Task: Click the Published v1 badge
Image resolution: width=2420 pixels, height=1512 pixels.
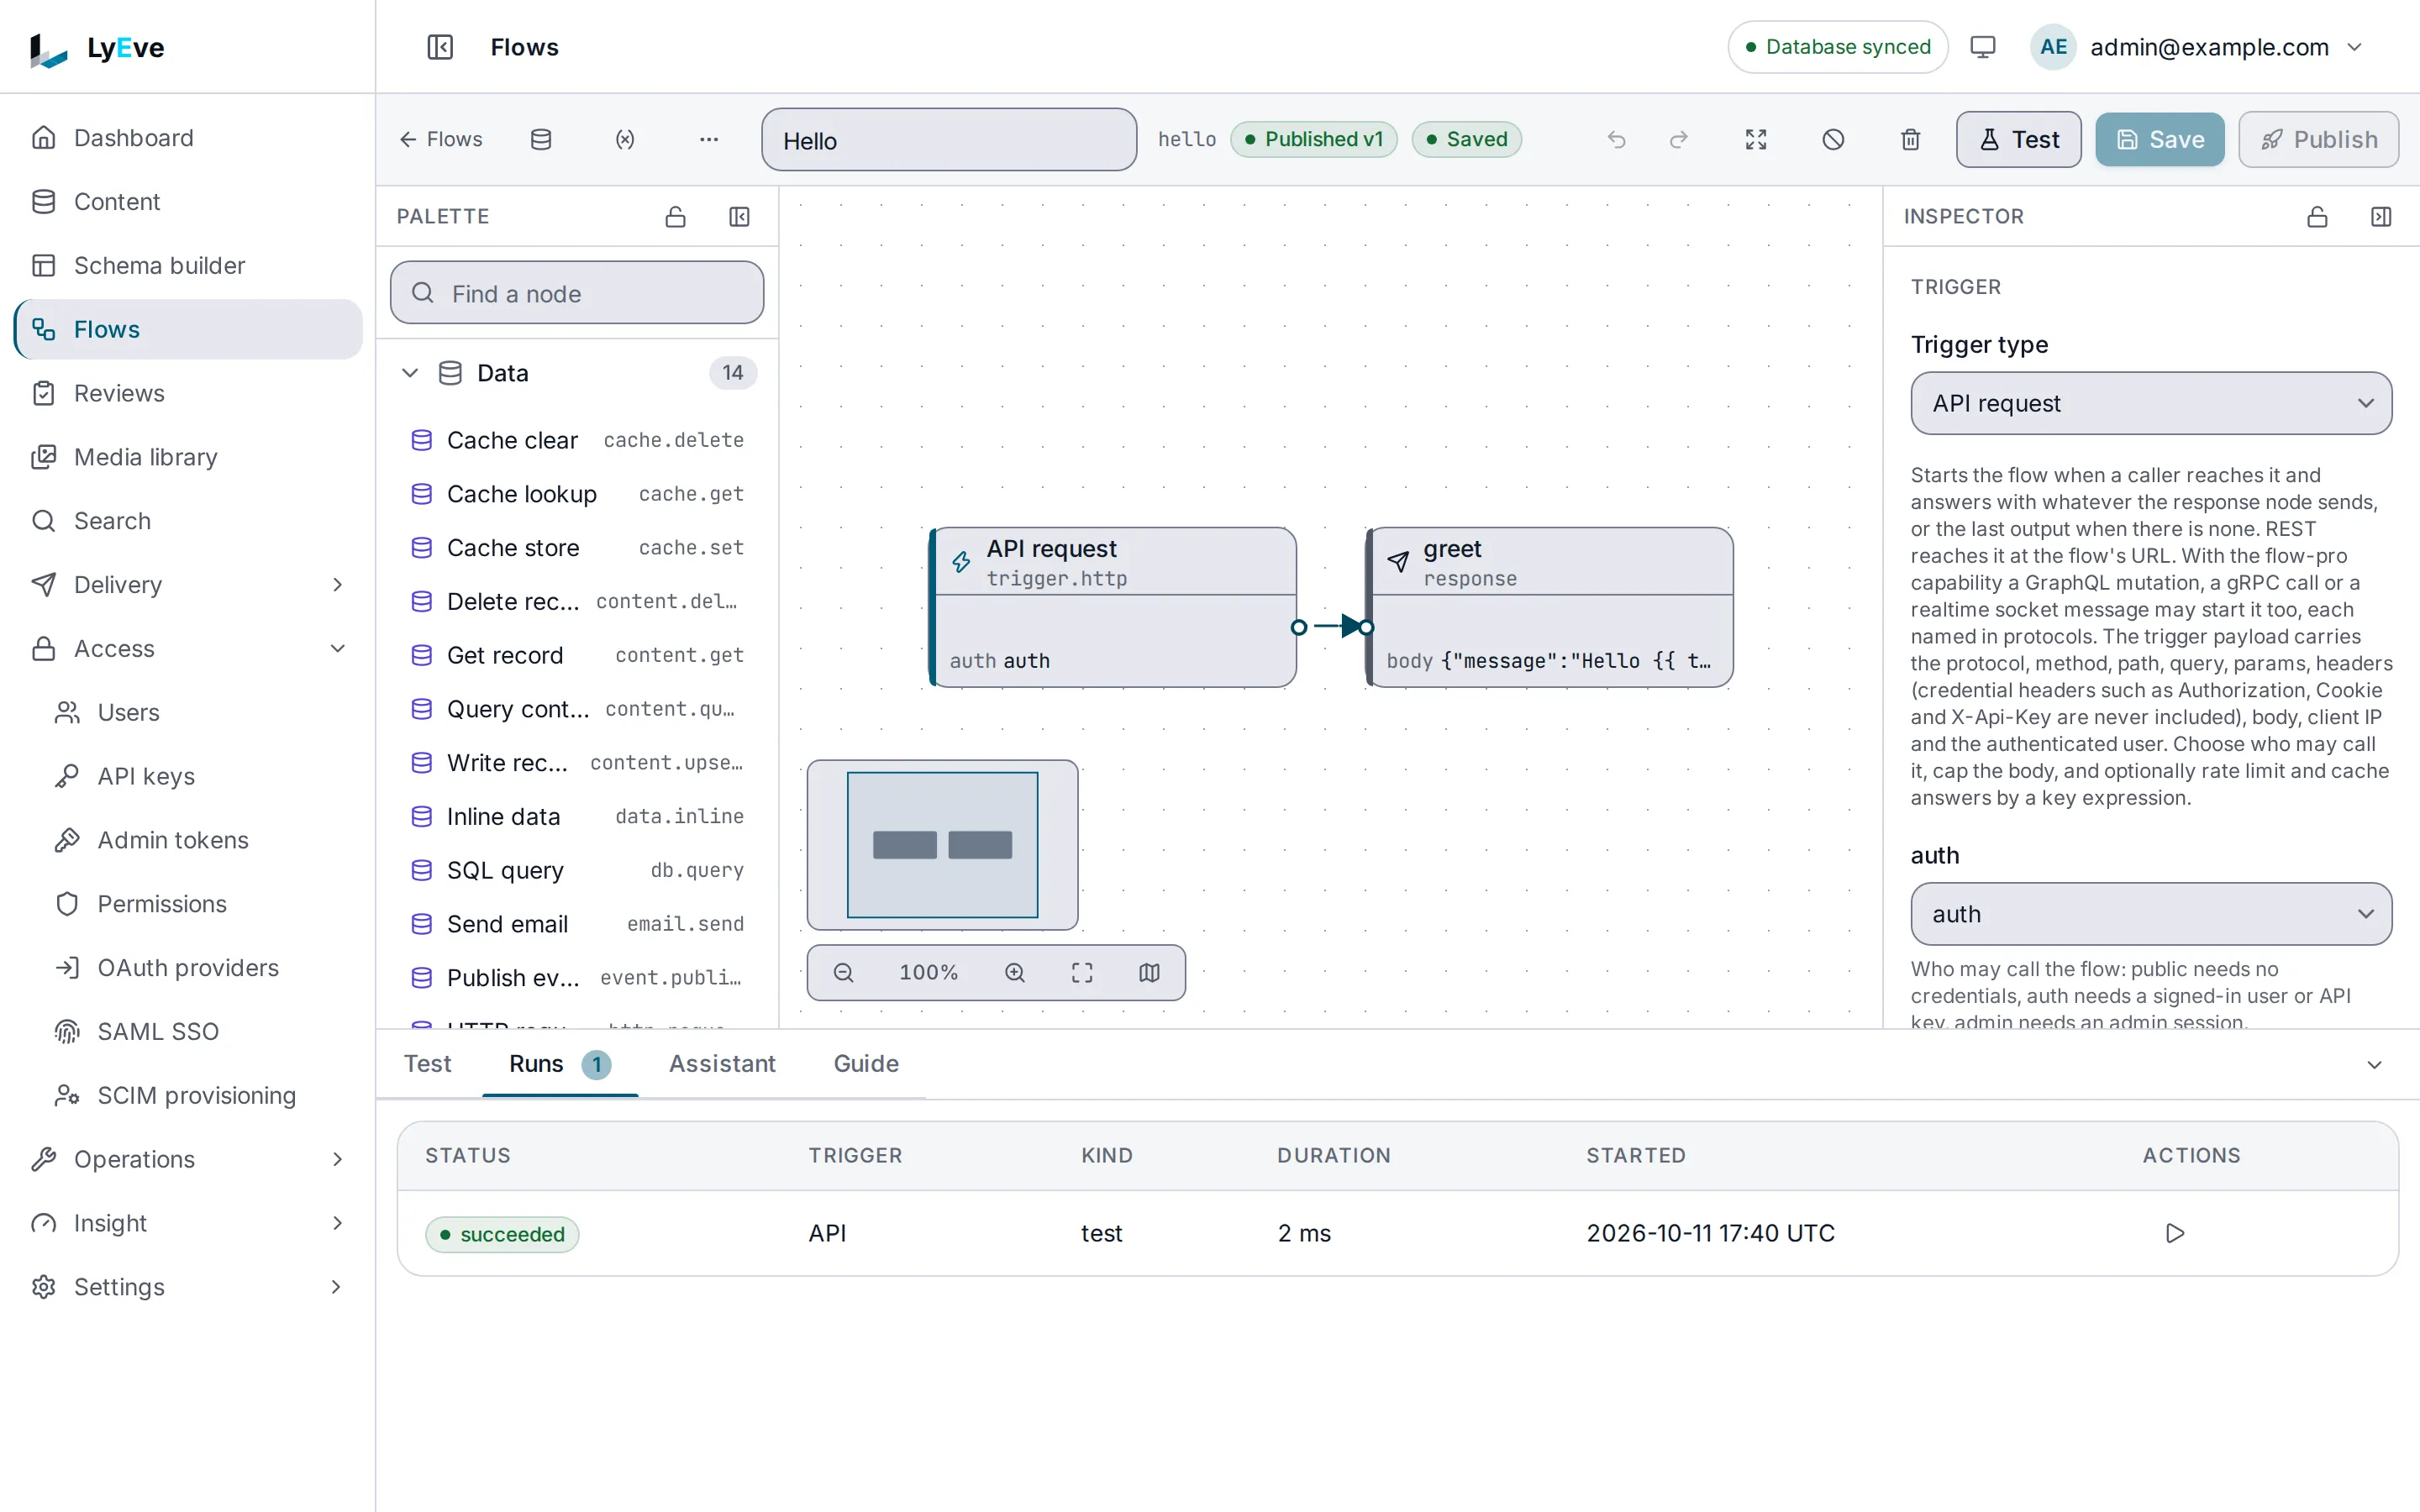Action: tap(1313, 139)
